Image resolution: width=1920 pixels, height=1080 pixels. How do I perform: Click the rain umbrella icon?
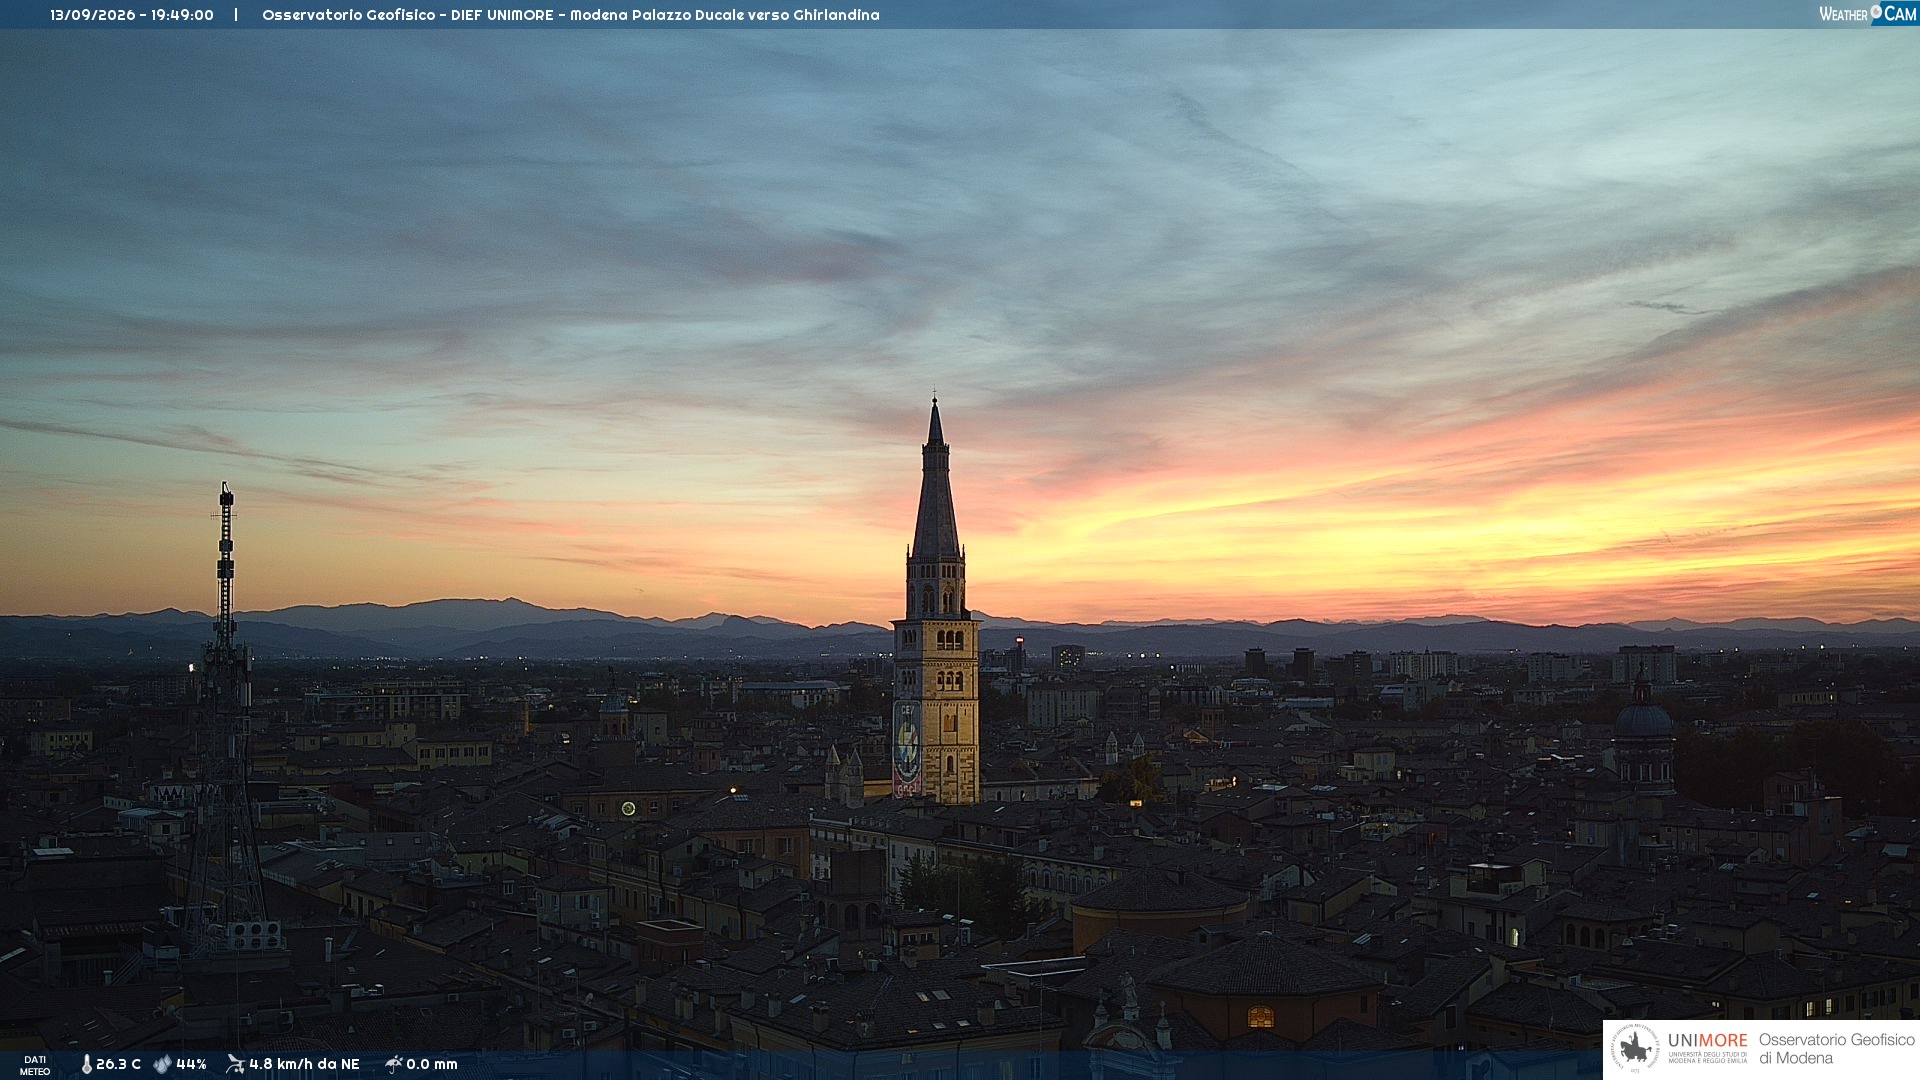pyautogui.click(x=394, y=1064)
